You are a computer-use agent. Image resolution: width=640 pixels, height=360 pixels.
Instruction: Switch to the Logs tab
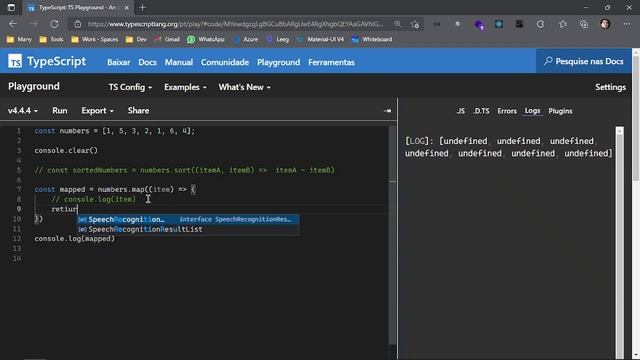tap(532, 111)
